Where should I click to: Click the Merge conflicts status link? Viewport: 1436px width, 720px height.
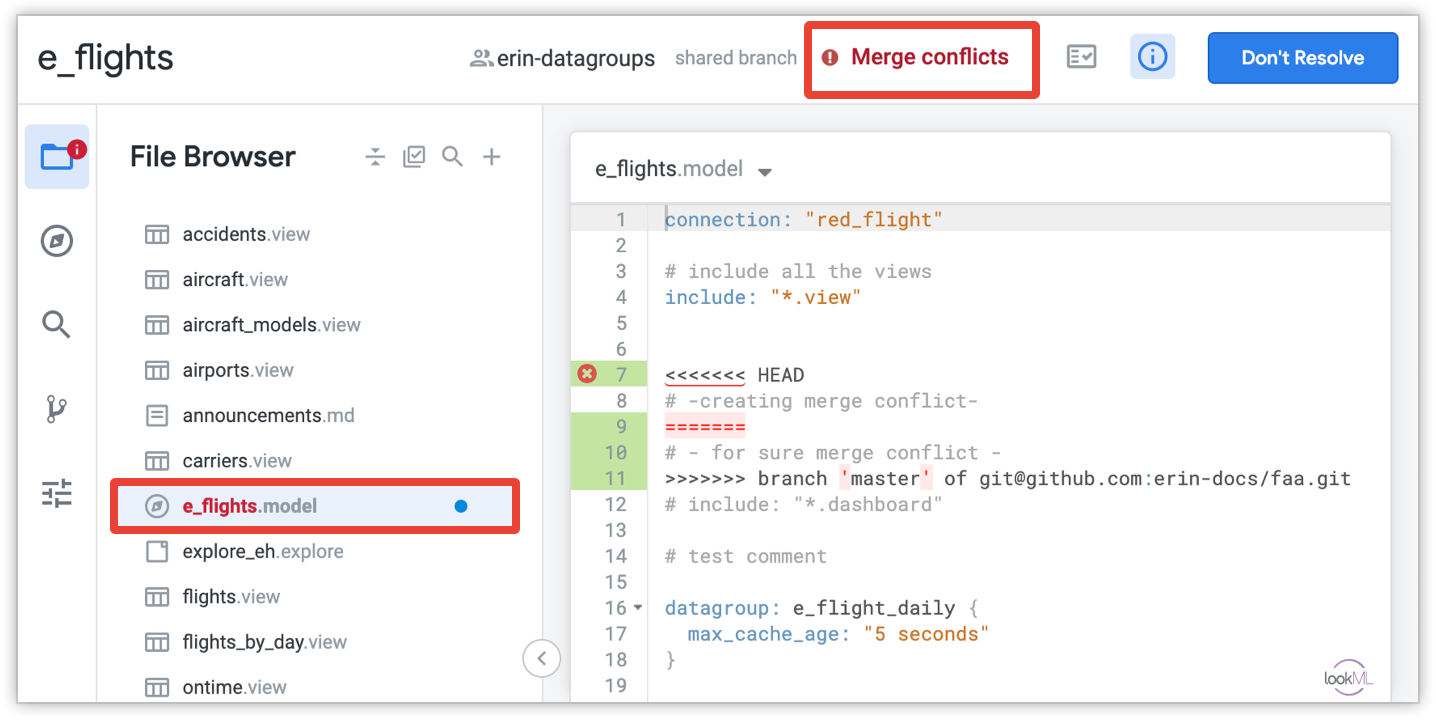tap(929, 58)
